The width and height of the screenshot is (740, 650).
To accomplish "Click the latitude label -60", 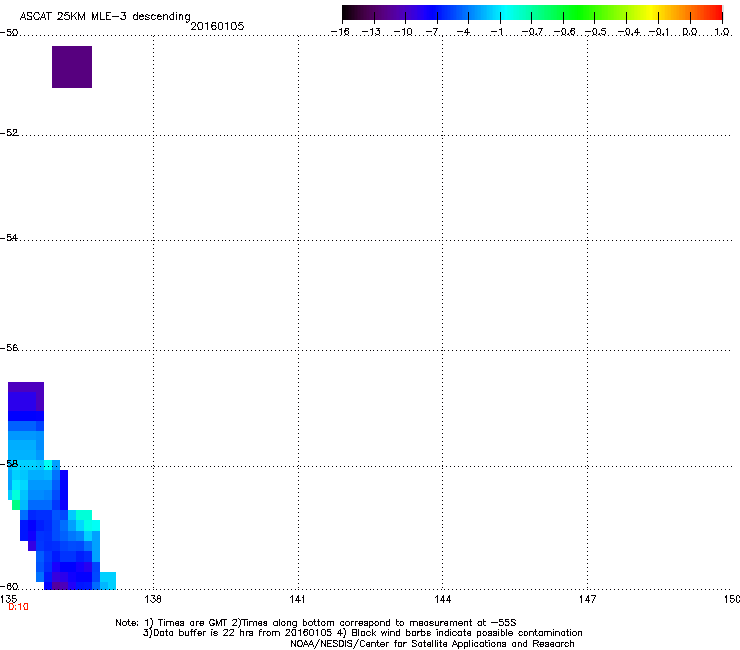I will (x=9, y=587).
